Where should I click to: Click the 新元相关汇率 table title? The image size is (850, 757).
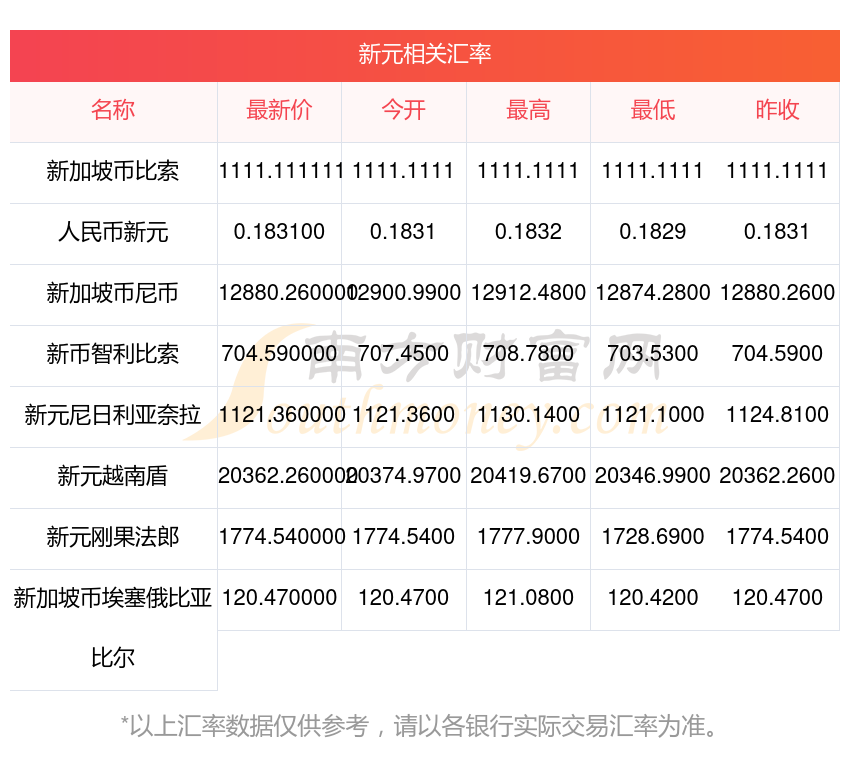[x=424, y=54]
